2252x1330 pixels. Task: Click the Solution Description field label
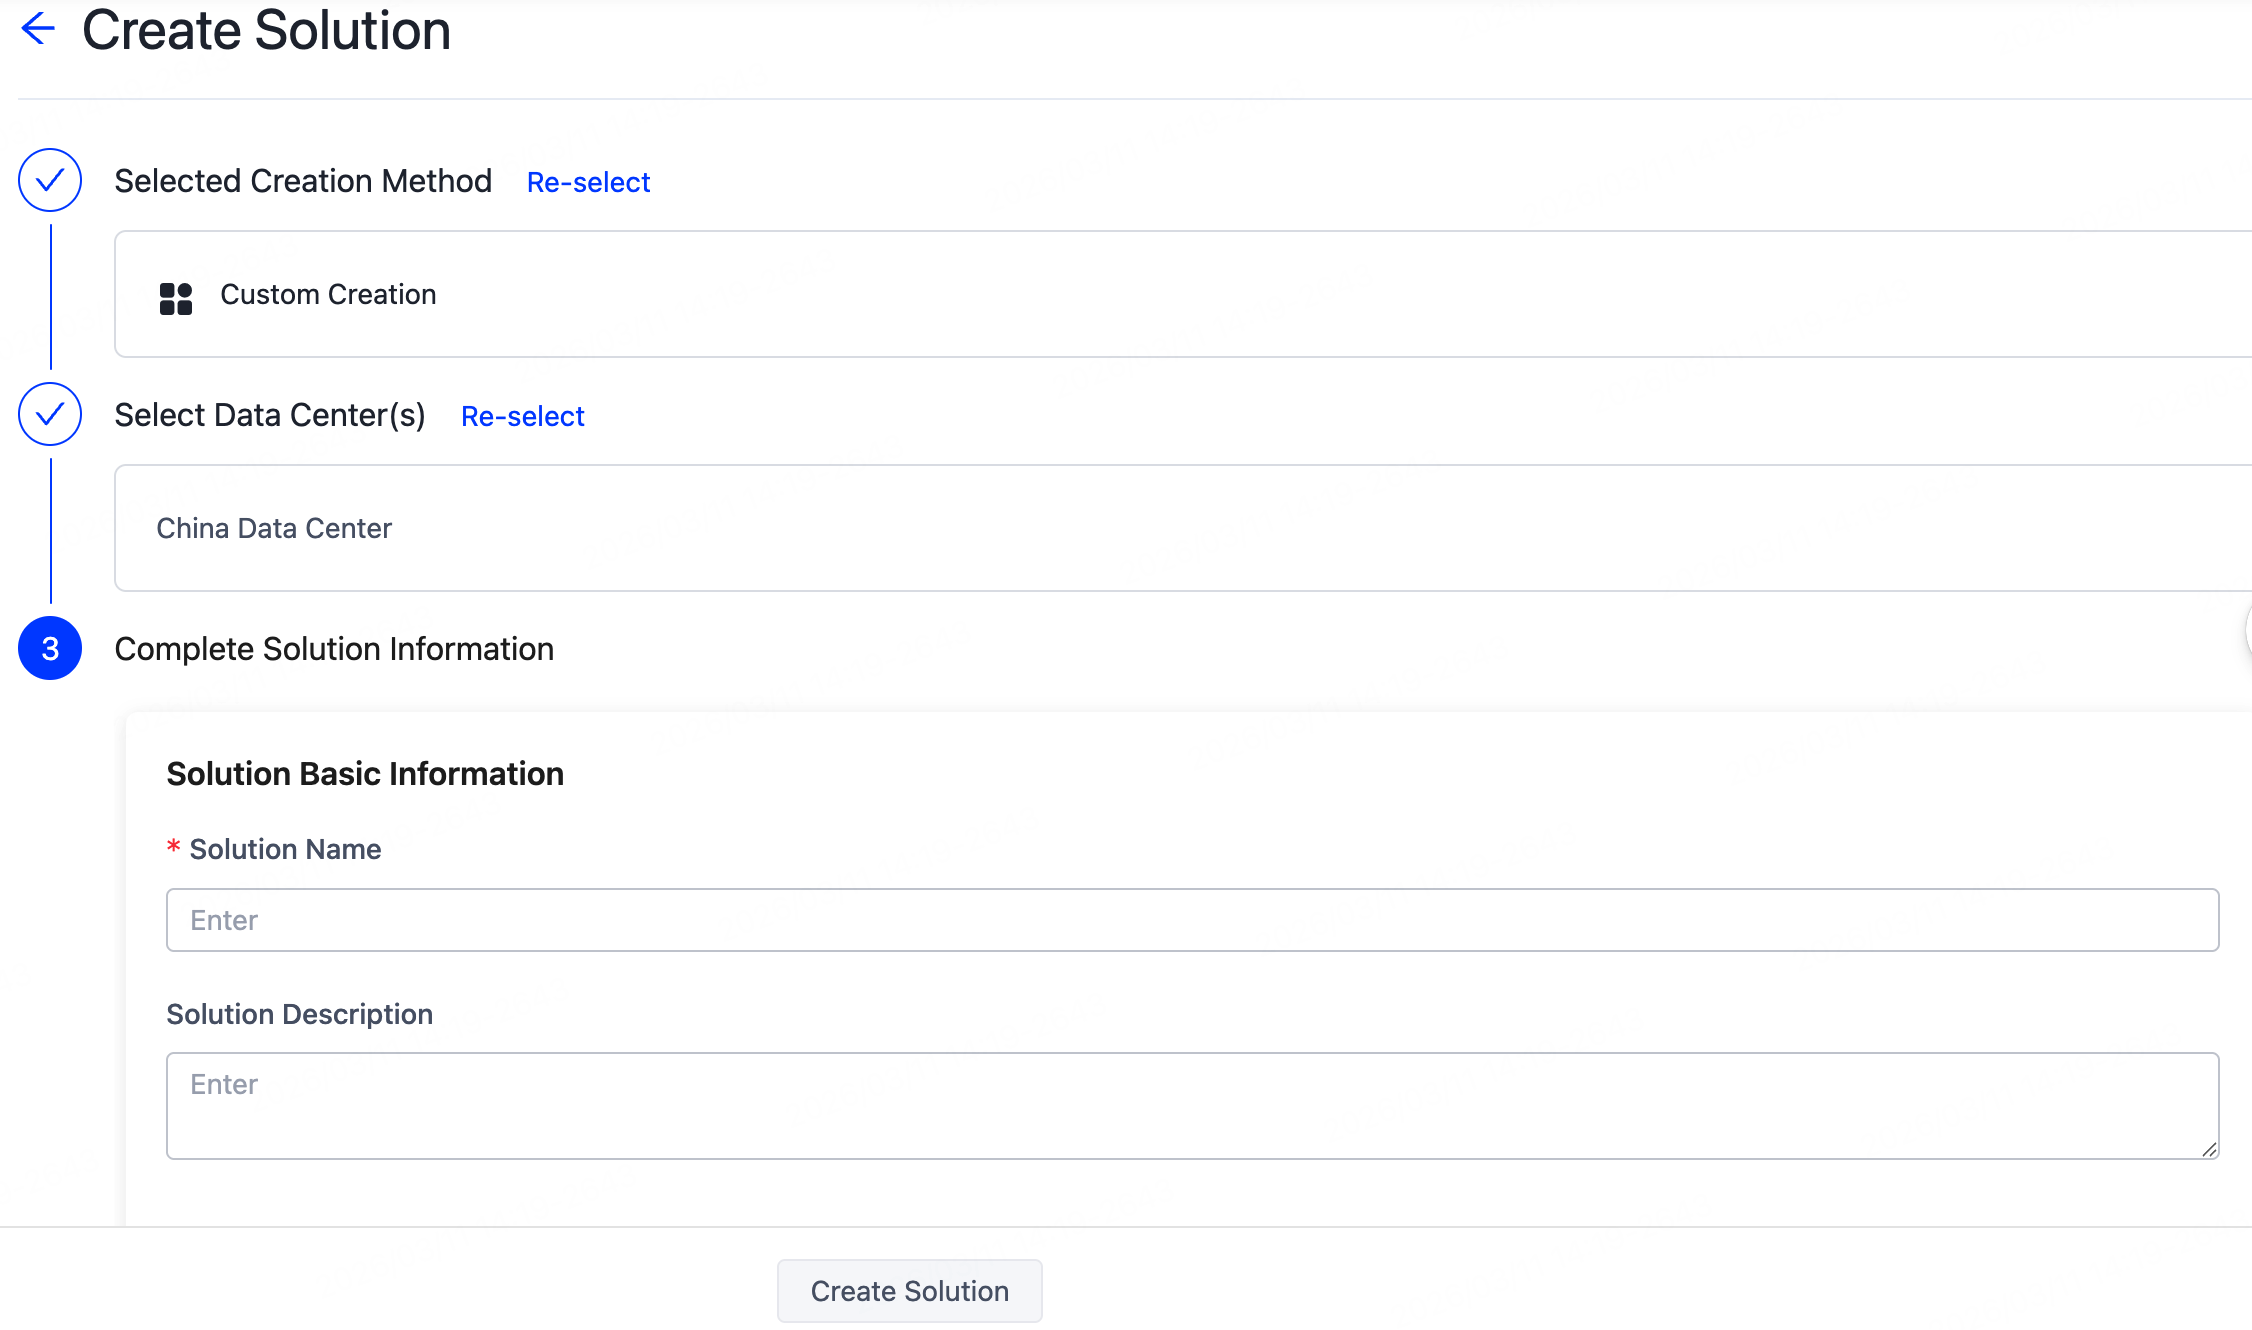coord(299,1014)
